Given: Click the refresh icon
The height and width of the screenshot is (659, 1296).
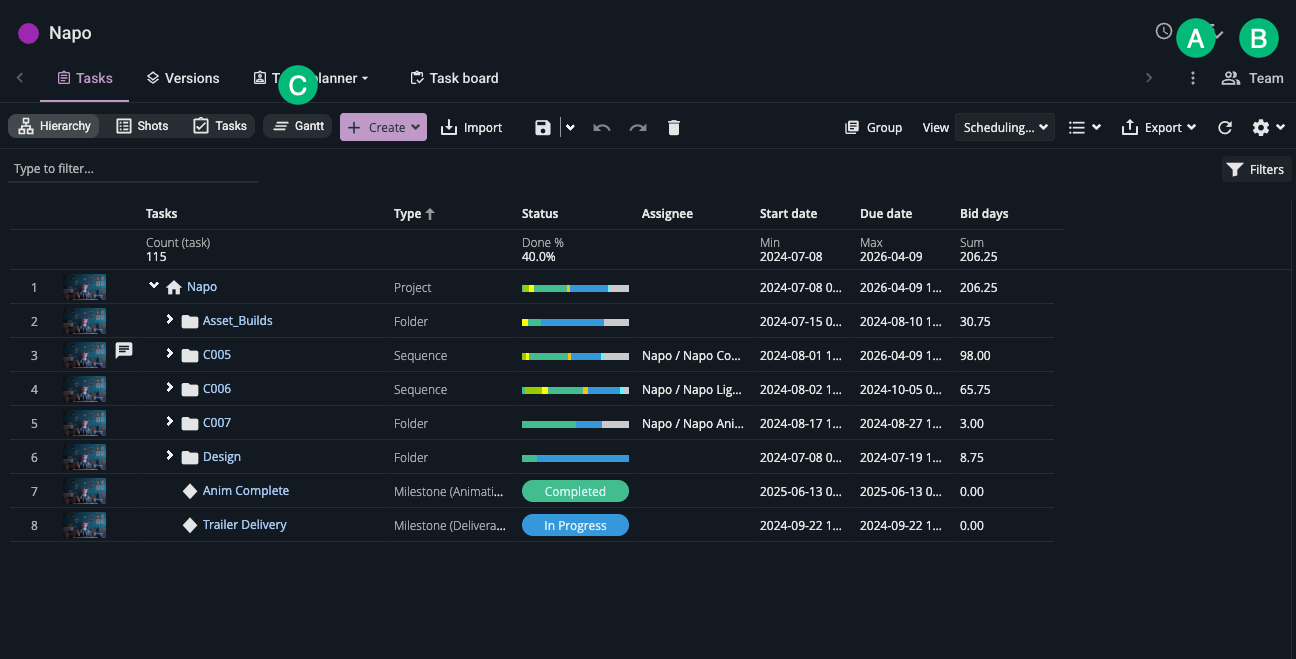Looking at the screenshot, I should [x=1224, y=127].
